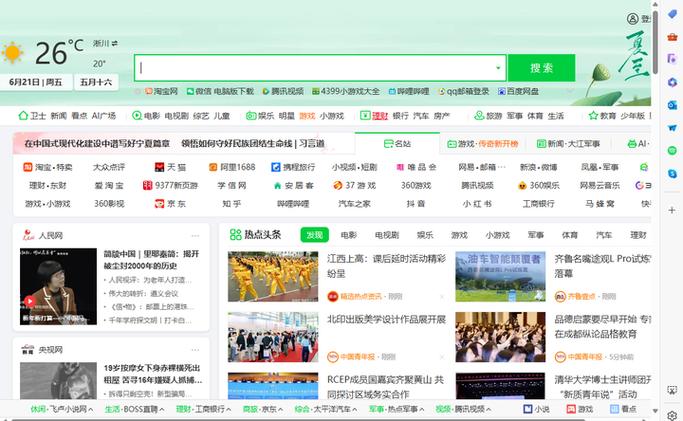The image size is (683, 421).
Task: Click the Outlook icon in the browser sidebar
Action: (x=673, y=104)
